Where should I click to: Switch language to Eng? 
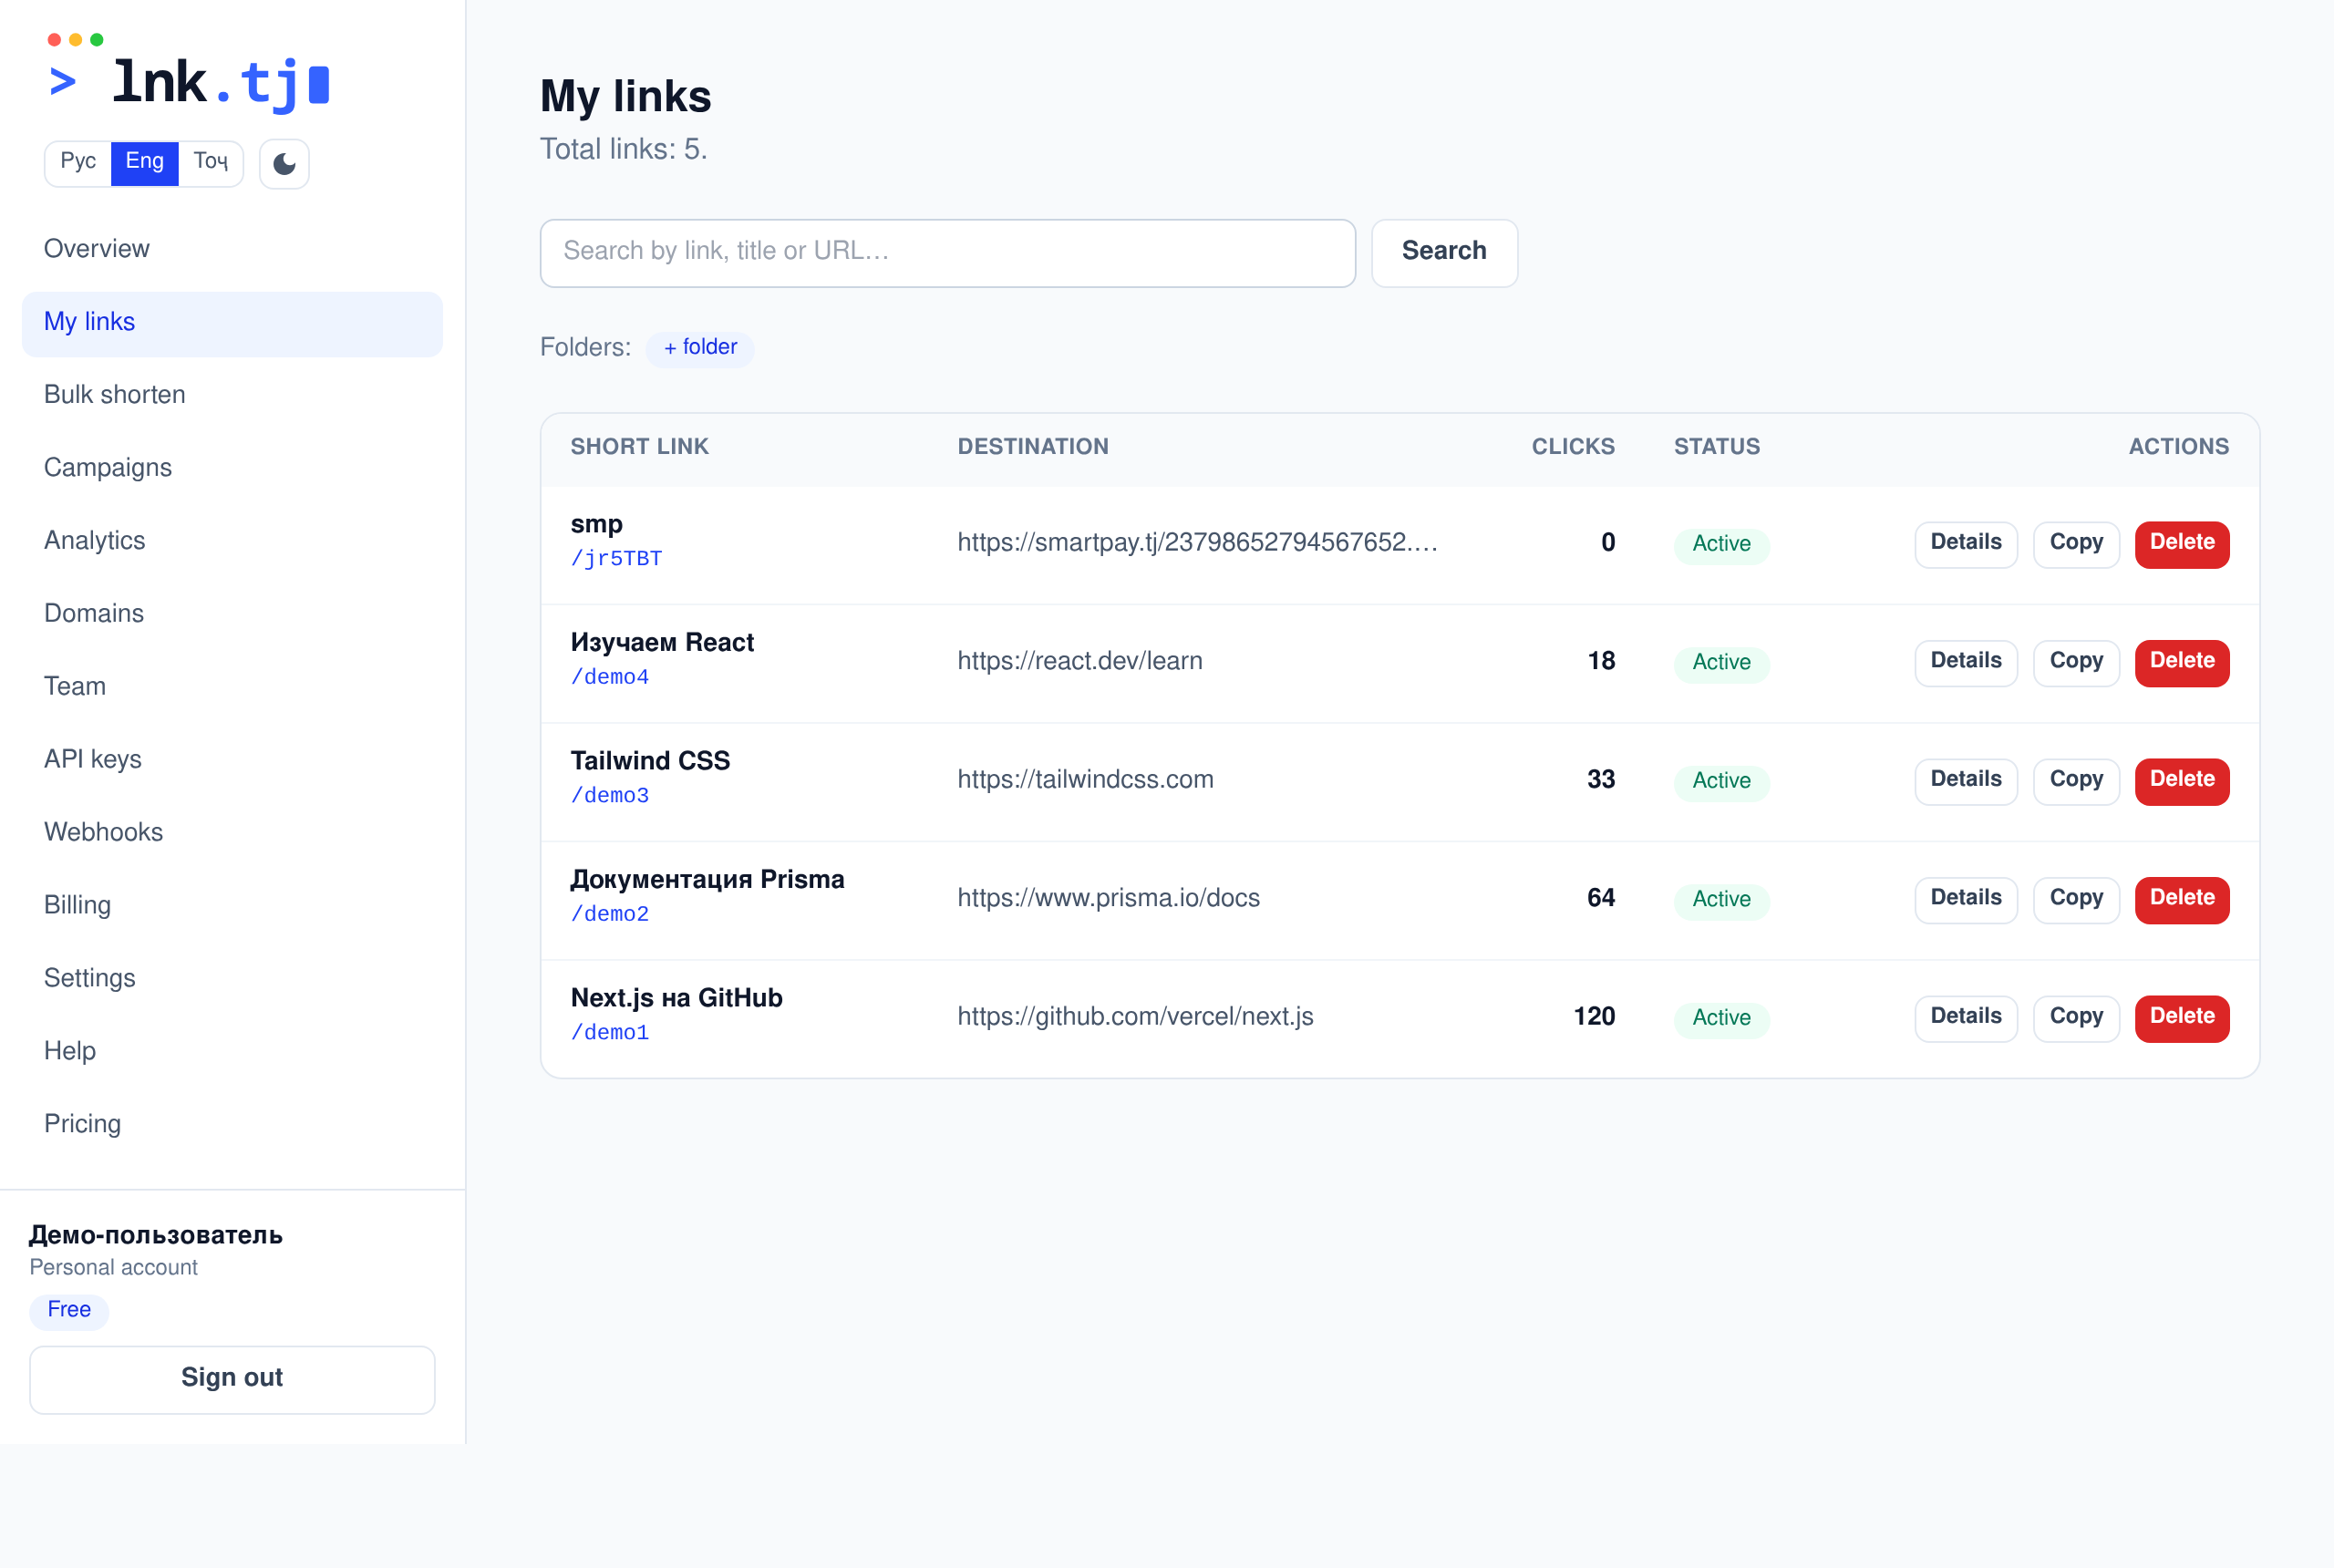tap(145, 162)
